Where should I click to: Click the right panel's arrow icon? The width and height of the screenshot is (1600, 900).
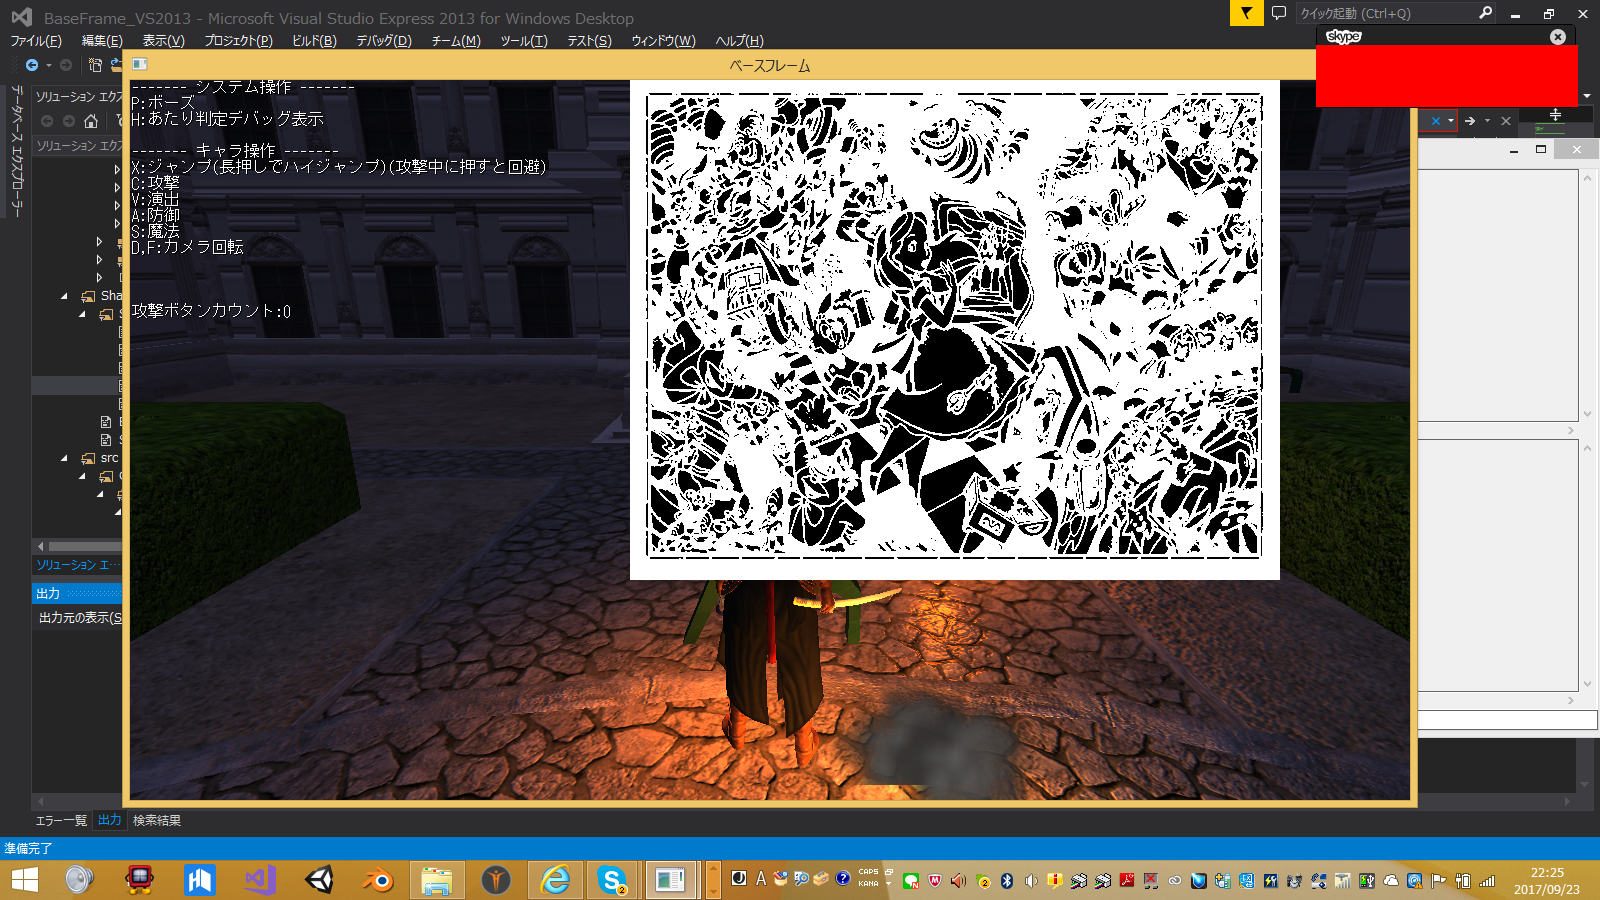pyautogui.click(x=1469, y=121)
